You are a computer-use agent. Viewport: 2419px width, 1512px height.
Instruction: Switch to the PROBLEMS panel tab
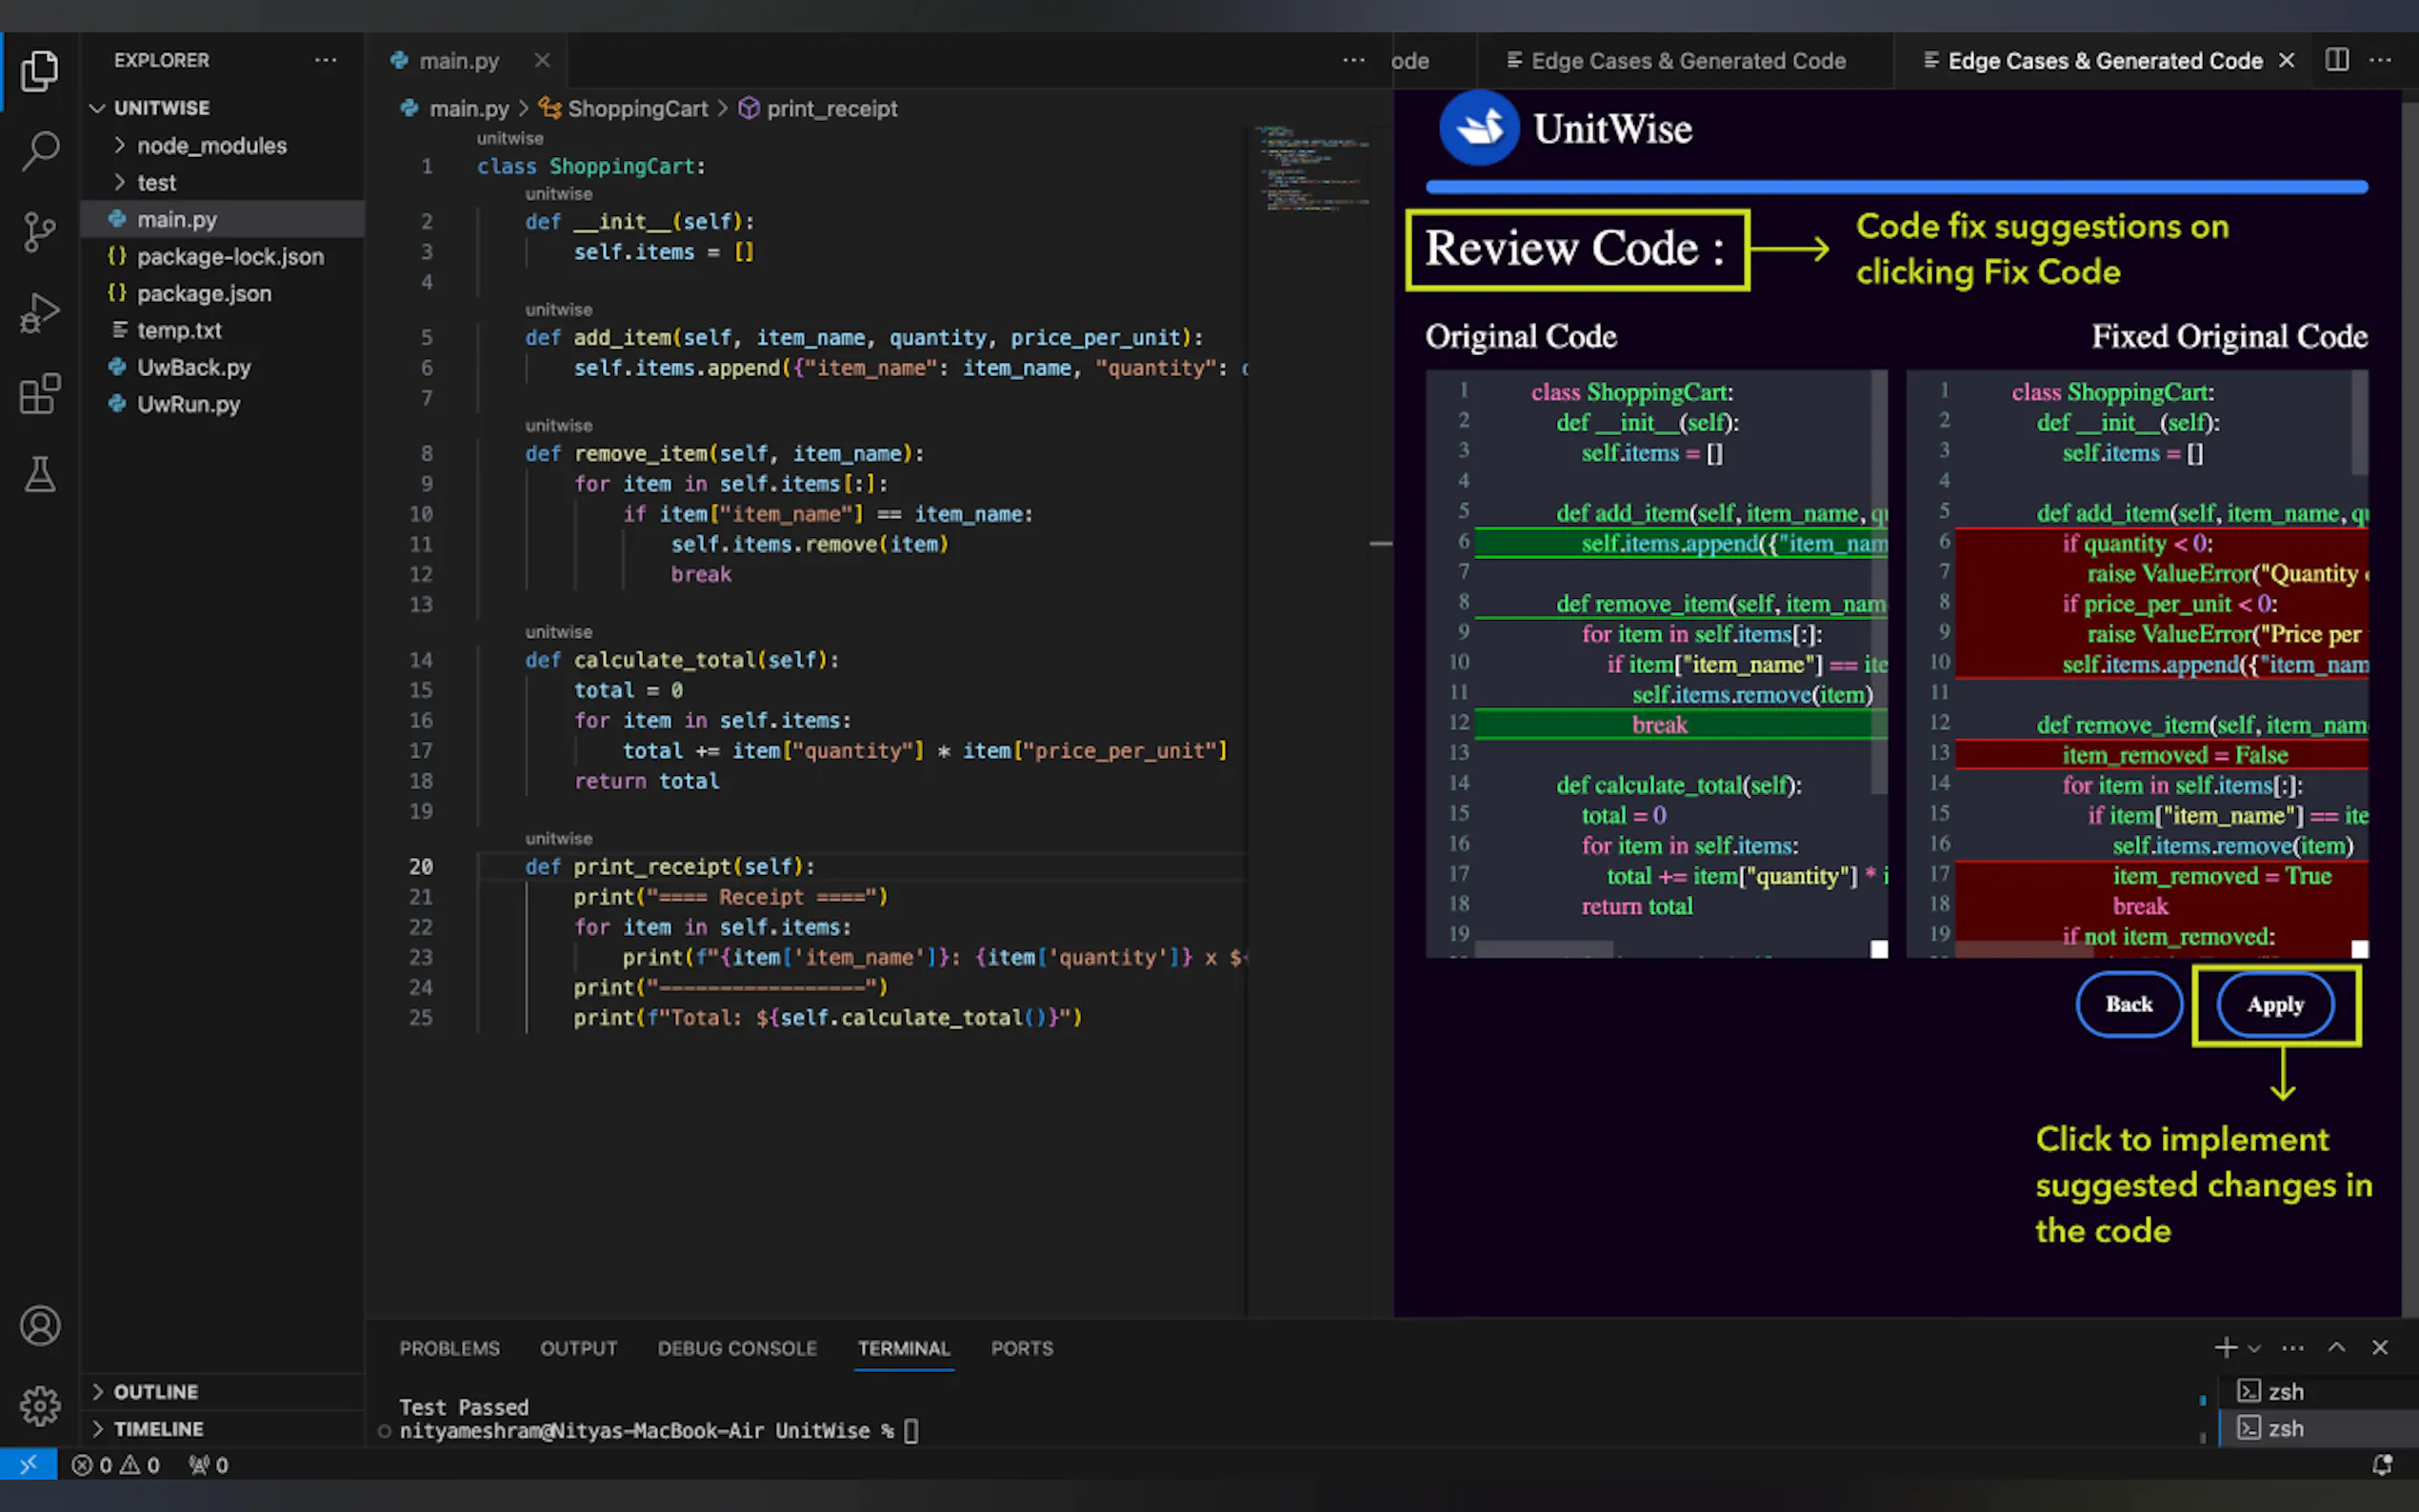(449, 1349)
